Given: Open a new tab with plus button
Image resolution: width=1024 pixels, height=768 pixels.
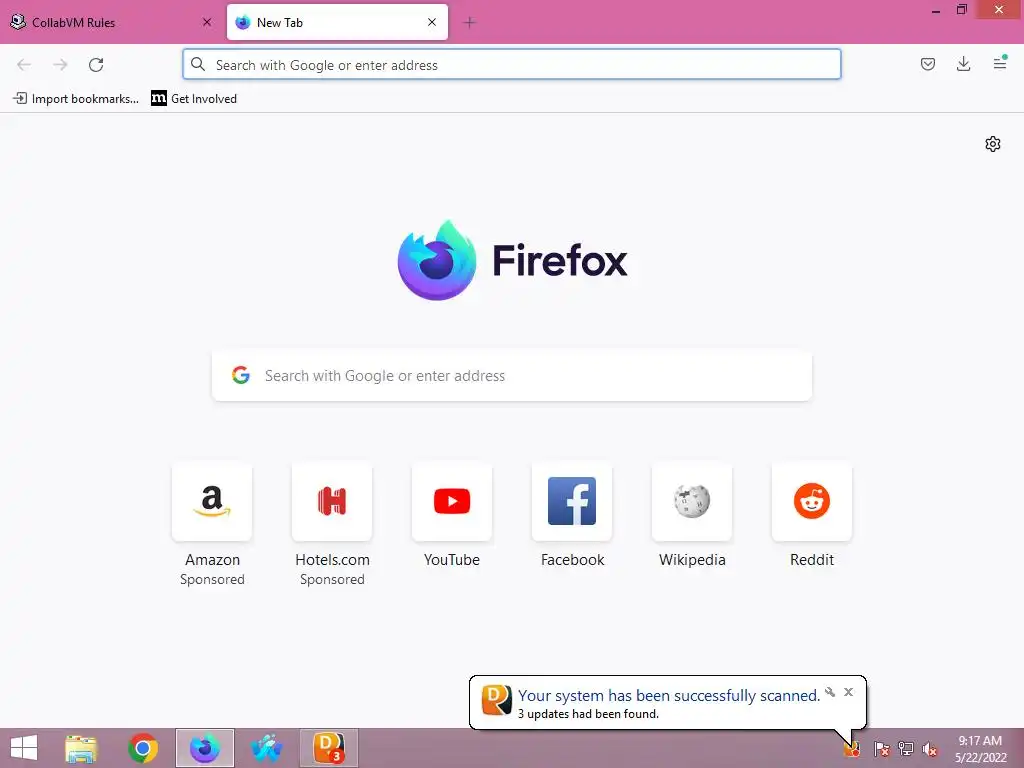Looking at the screenshot, I should [x=469, y=23].
